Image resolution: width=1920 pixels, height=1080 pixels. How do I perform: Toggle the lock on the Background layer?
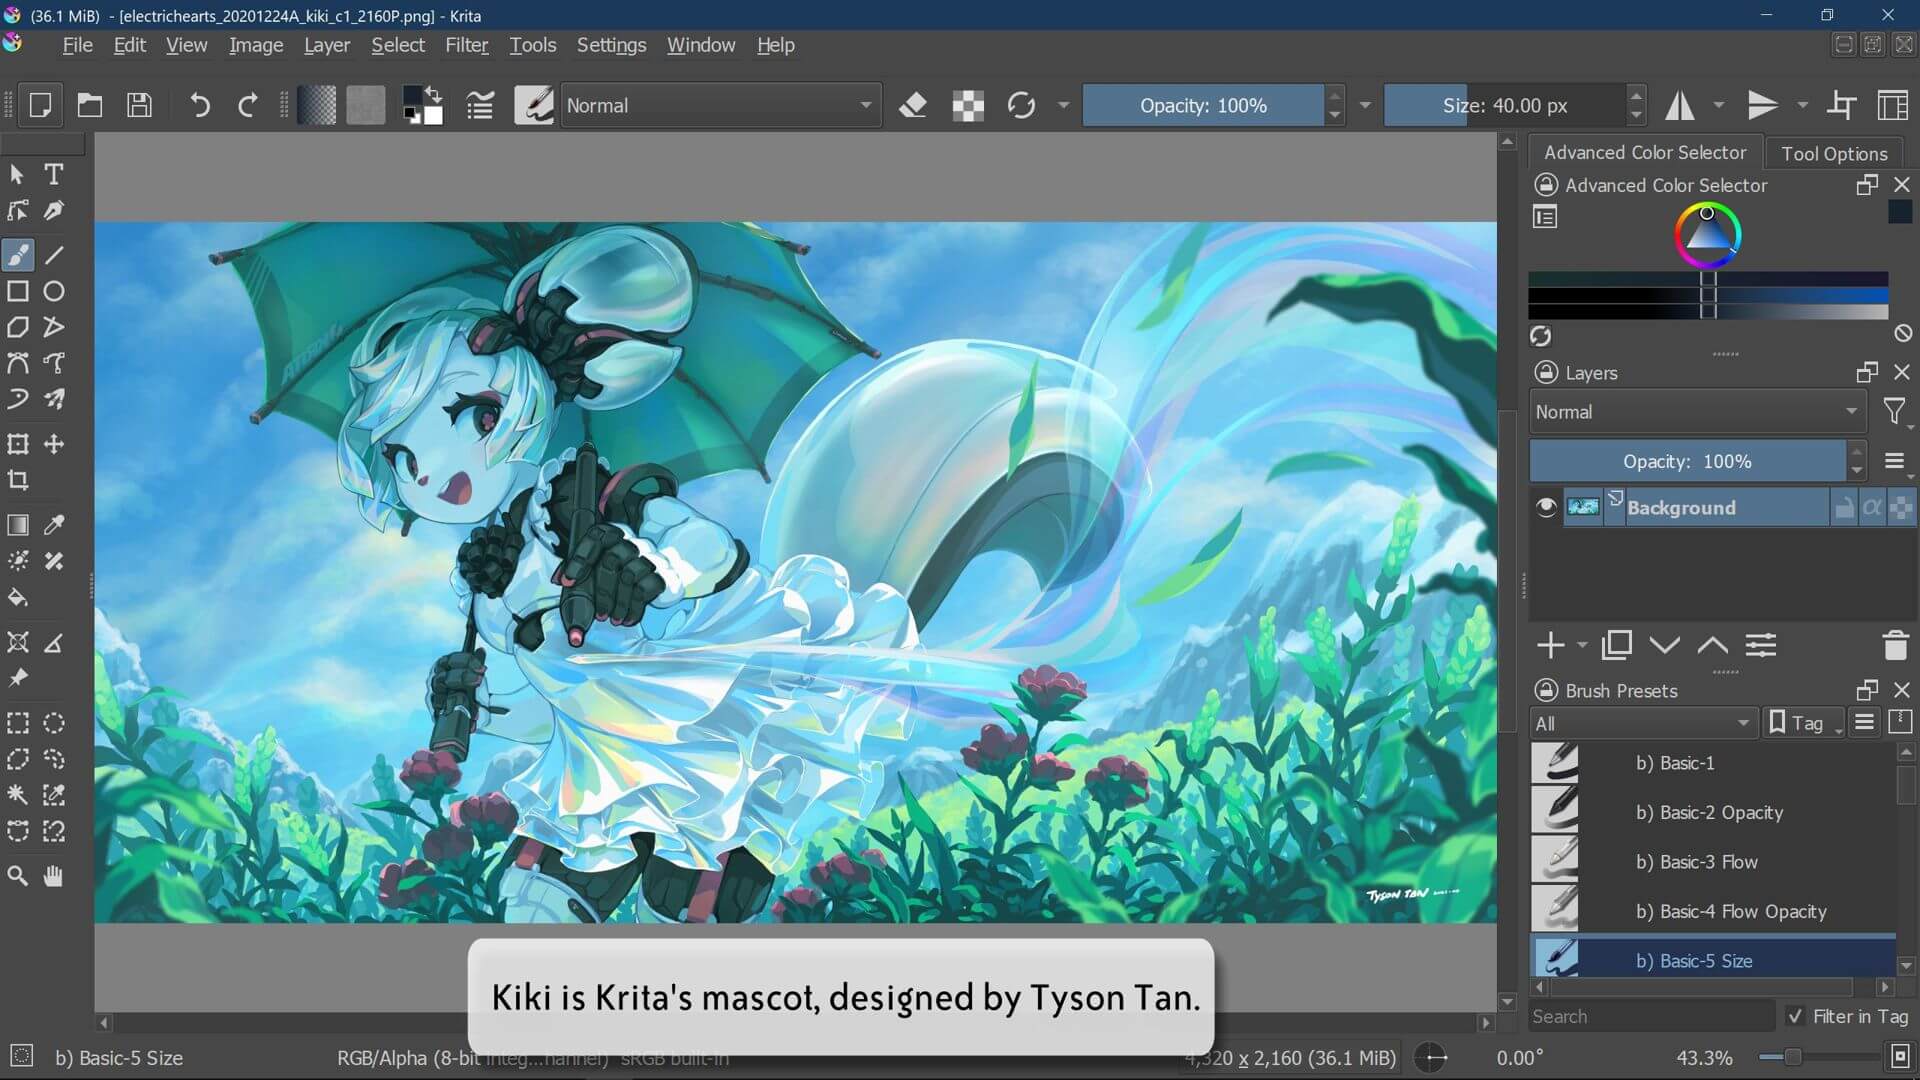1843,507
